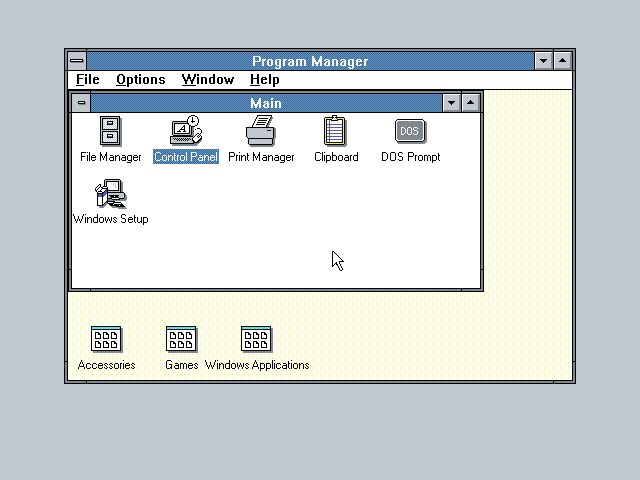Select the Accessories program group icon
Screen dimensions: 640x480
(x=106, y=340)
